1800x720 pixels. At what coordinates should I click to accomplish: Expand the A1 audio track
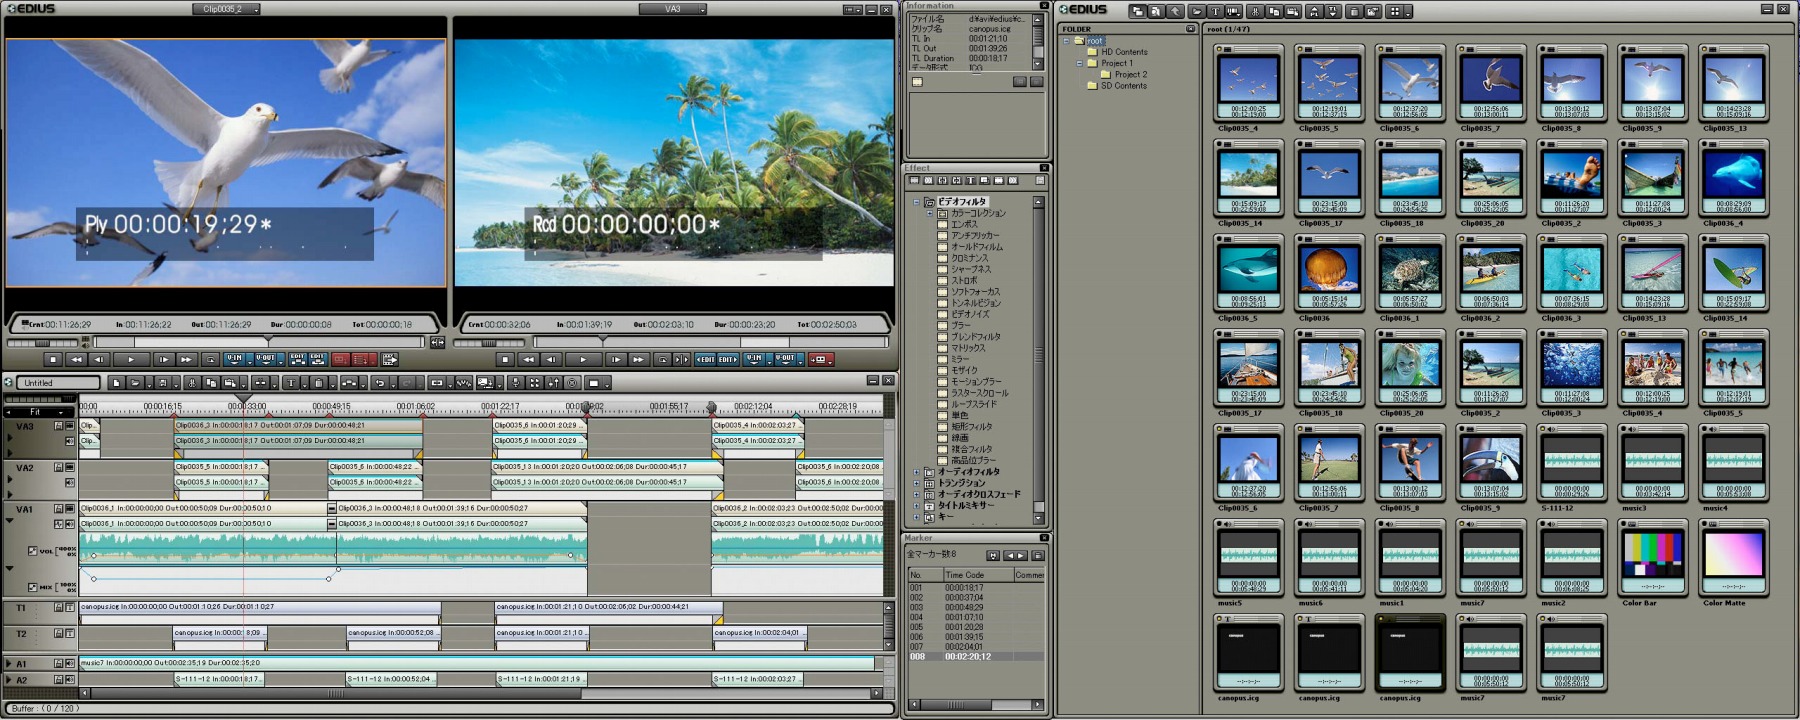[9, 664]
